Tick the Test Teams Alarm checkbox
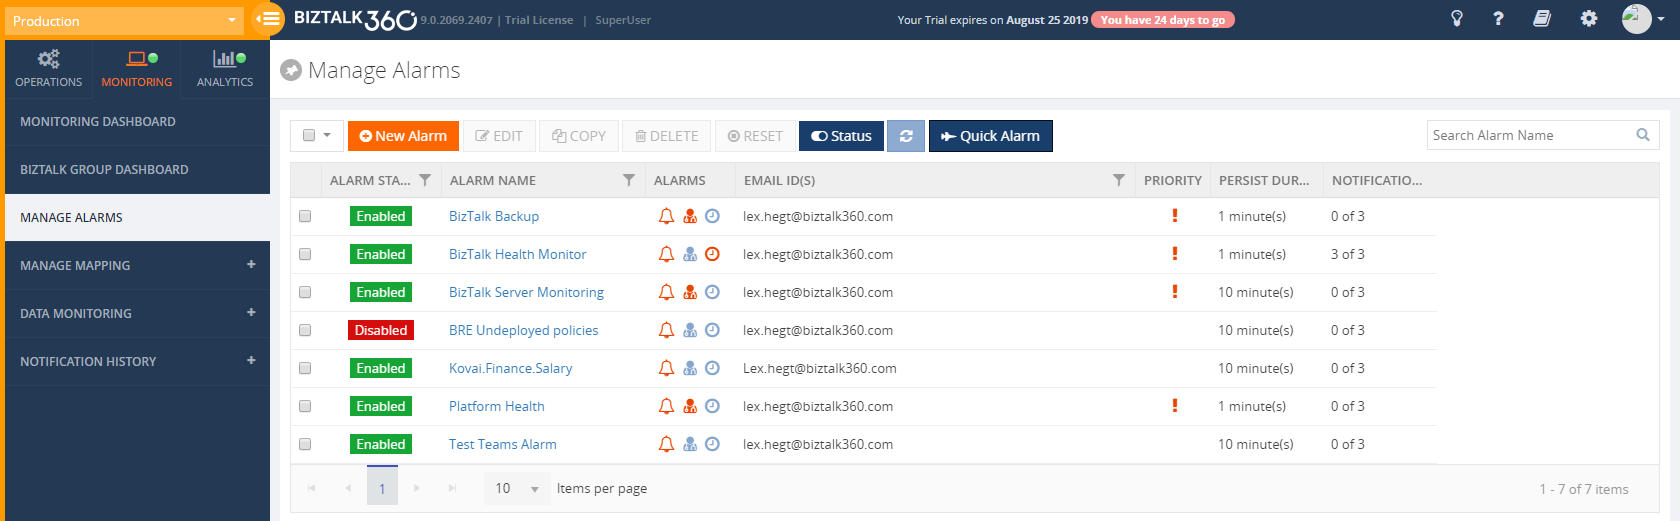1680x521 pixels. [305, 444]
